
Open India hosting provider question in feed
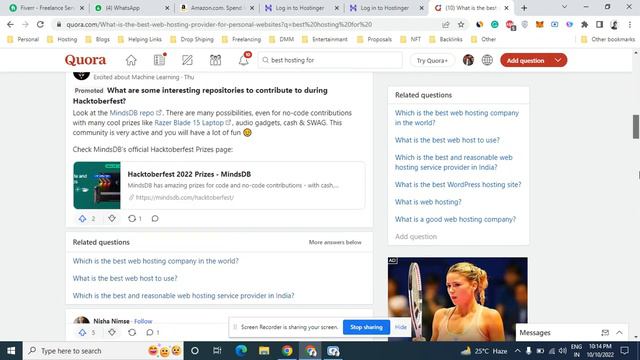click(183, 296)
